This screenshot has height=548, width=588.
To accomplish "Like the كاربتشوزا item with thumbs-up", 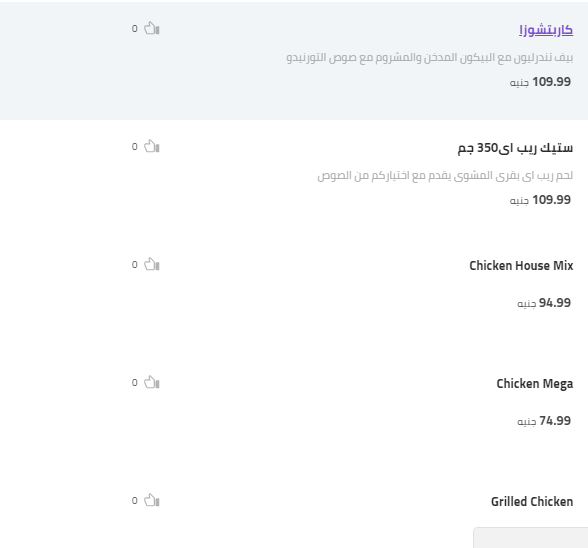I will tap(152, 28).
